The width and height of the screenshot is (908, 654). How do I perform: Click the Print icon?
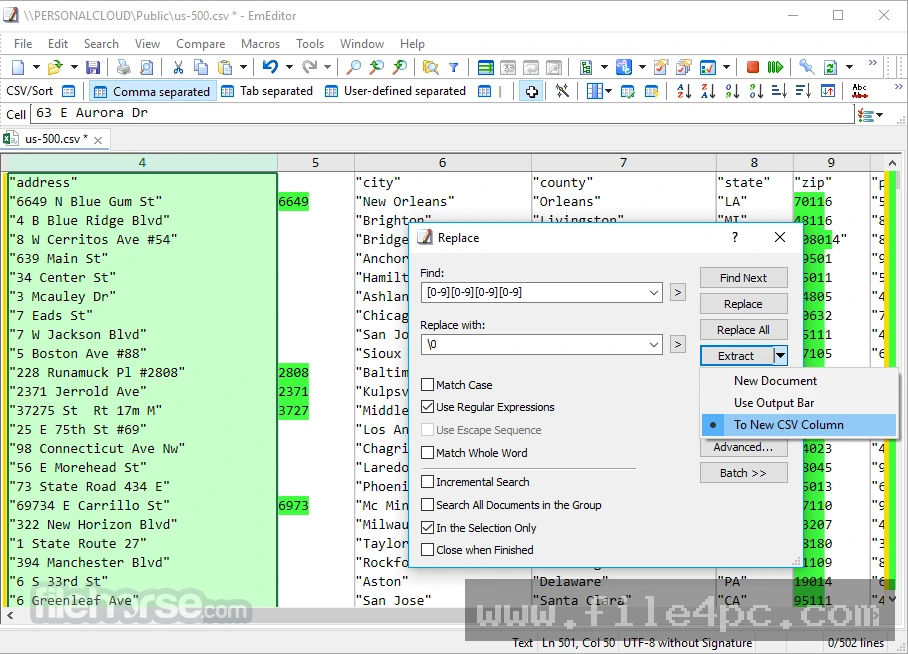(123, 67)
